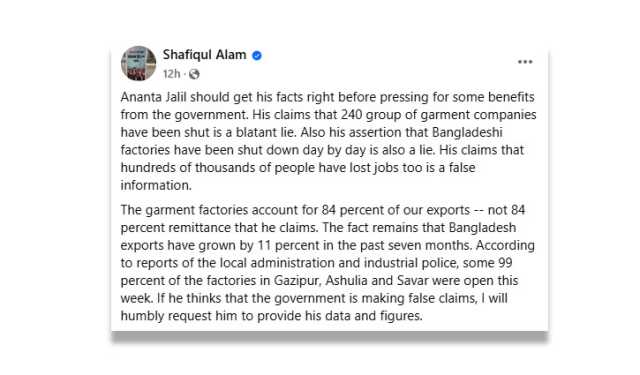
Task: Click the text 'industrial police' in the post
Action: coord(411,263)
